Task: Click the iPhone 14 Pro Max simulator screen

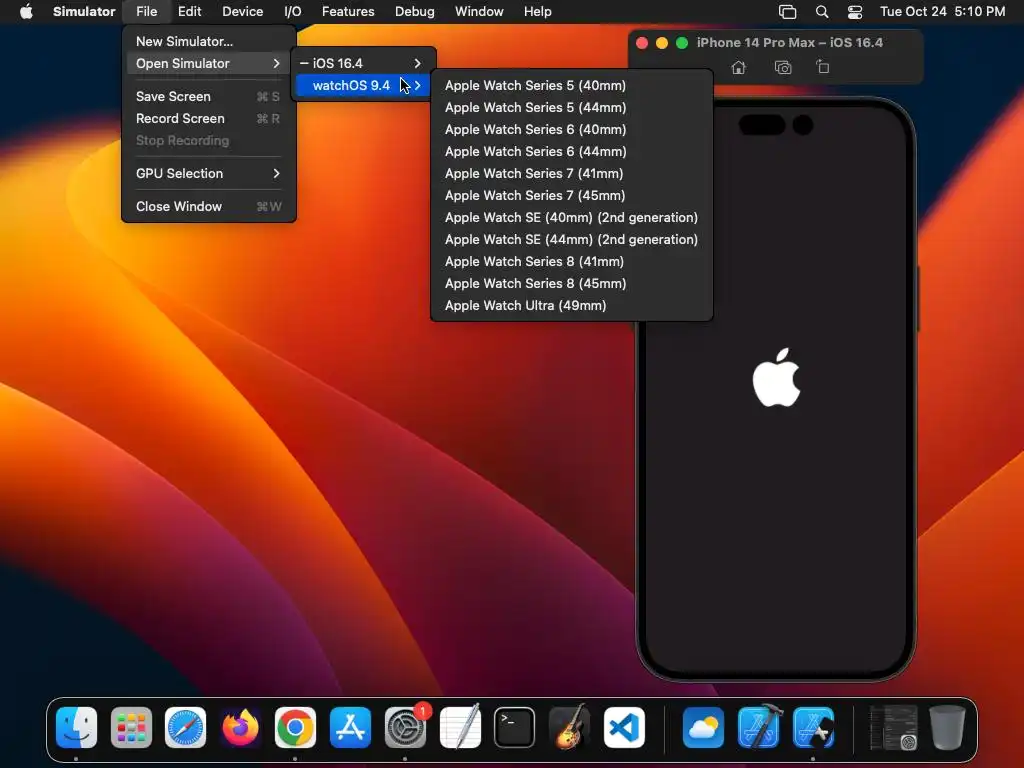Action: coord(776,392)
